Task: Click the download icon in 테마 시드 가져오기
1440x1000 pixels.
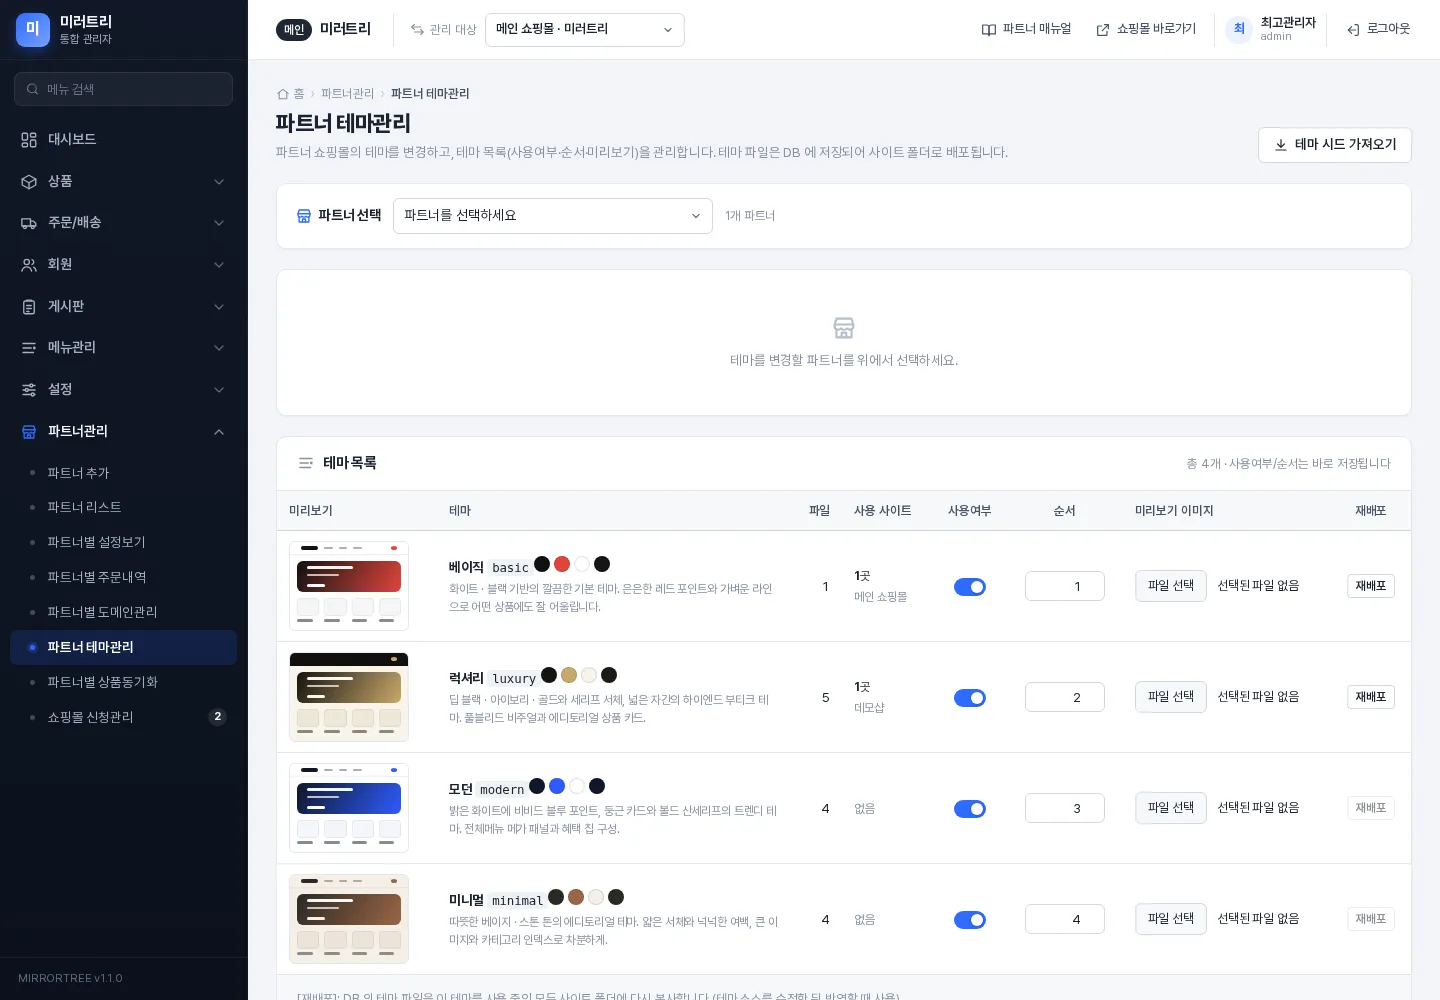Action: pos(1281,145)
